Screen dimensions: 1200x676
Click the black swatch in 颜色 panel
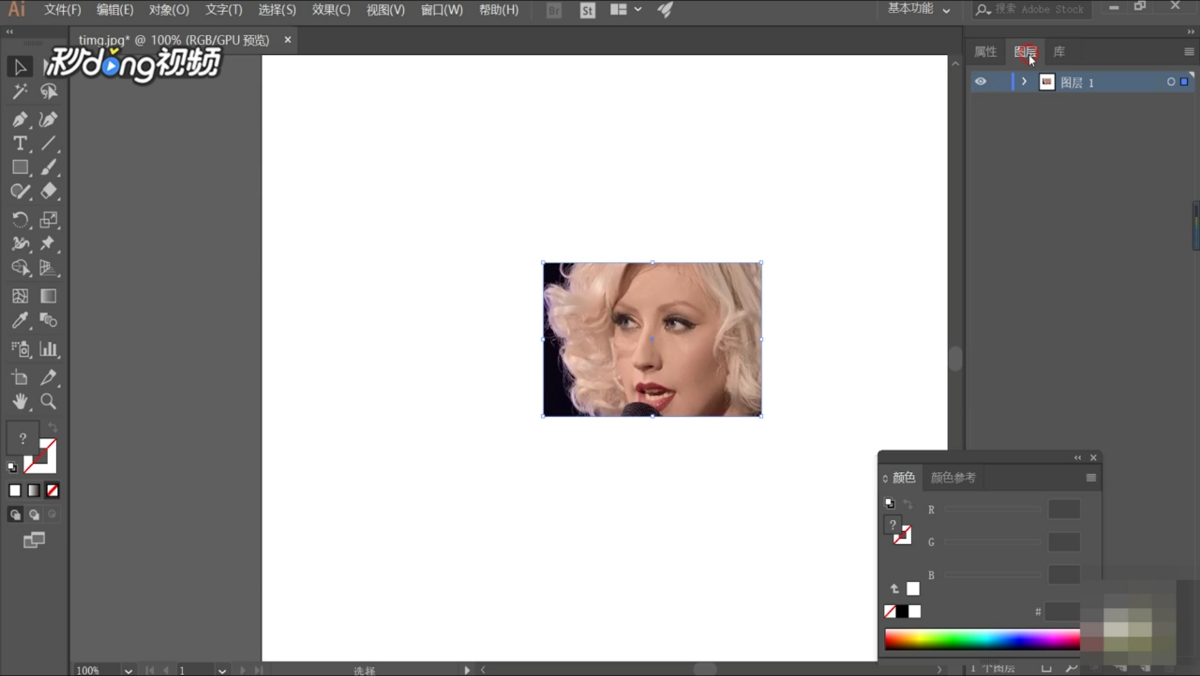click(x=902, y=611)
